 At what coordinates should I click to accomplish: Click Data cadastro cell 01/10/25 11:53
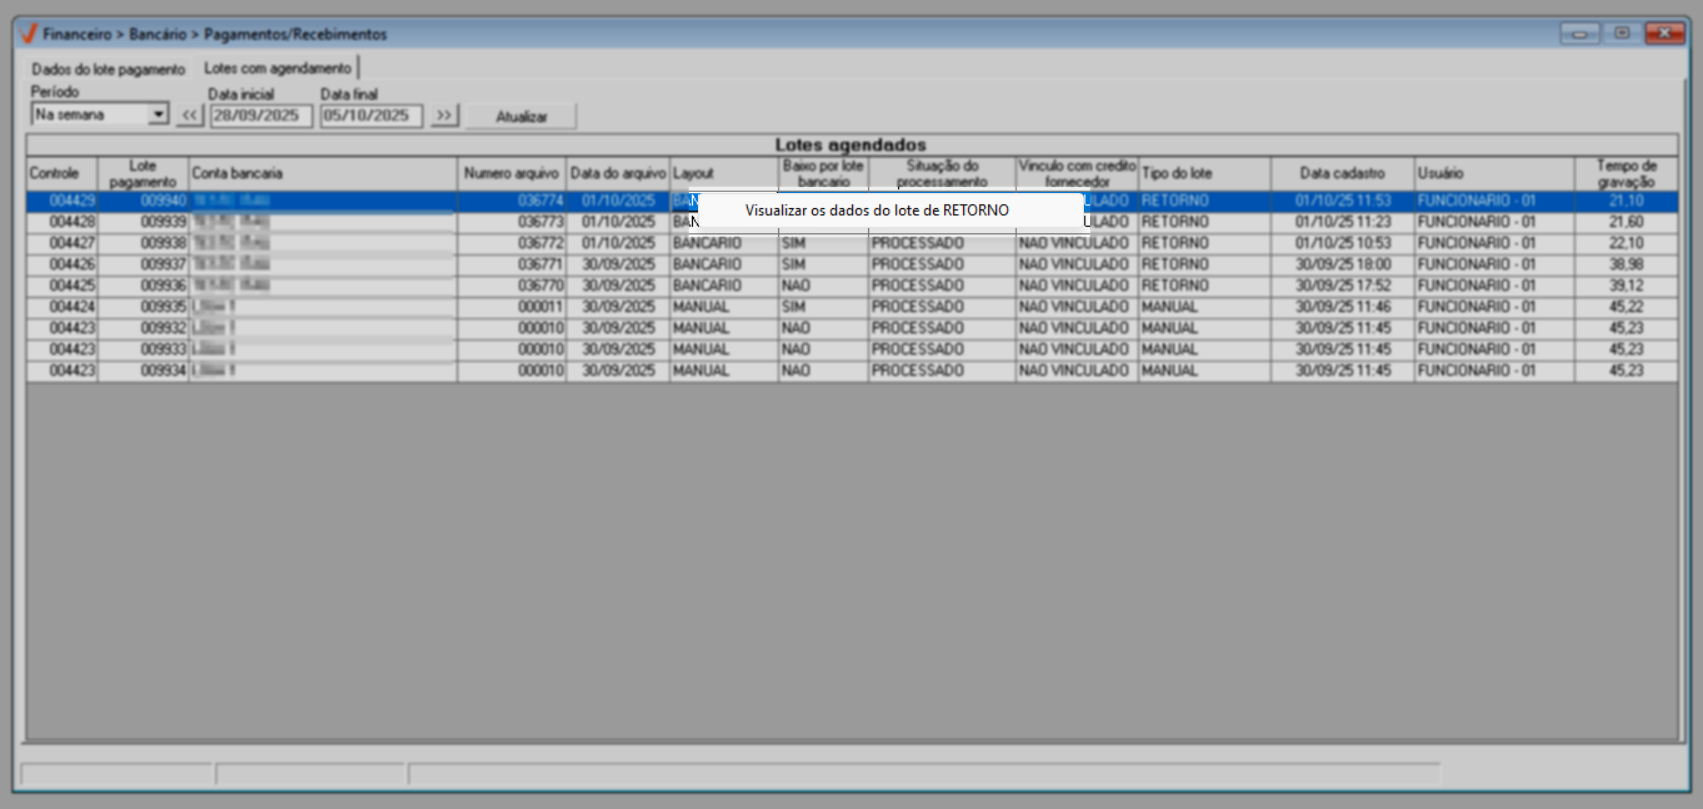[1343, 201]
